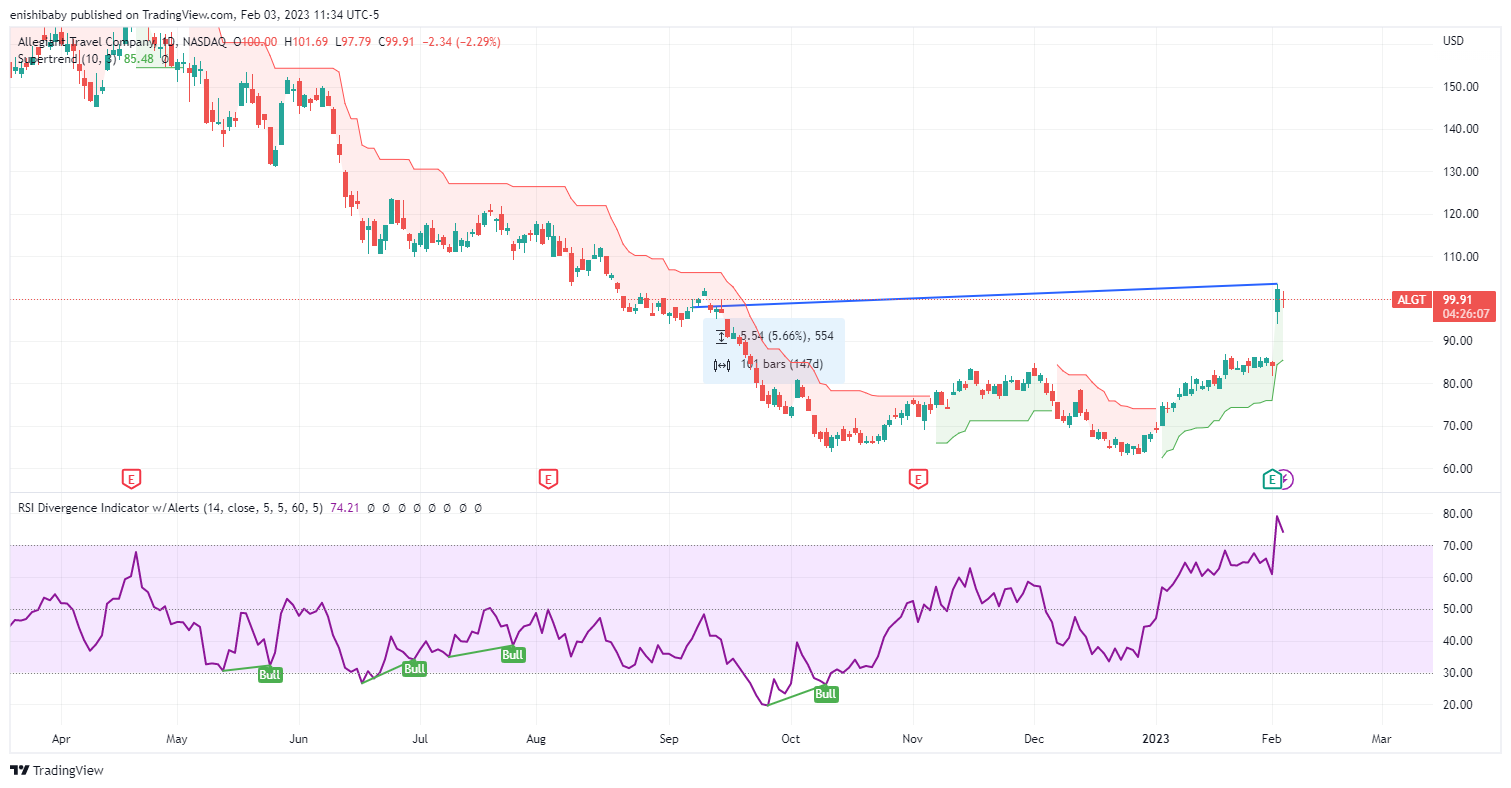Click the Dec label on time axis
Viewport: 1511px width, 788px height.
click(1034, 740)
